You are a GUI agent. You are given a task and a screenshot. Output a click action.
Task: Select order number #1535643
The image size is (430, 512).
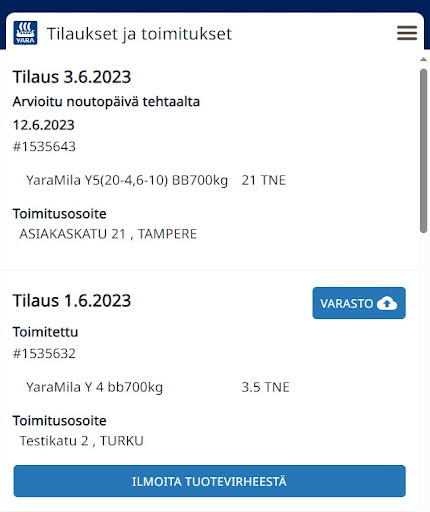tap(44, 147)
